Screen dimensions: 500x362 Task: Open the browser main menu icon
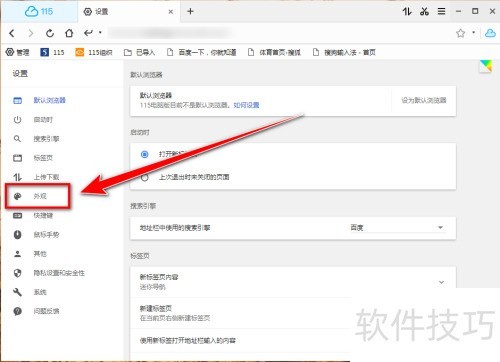(x=441, y=12)
